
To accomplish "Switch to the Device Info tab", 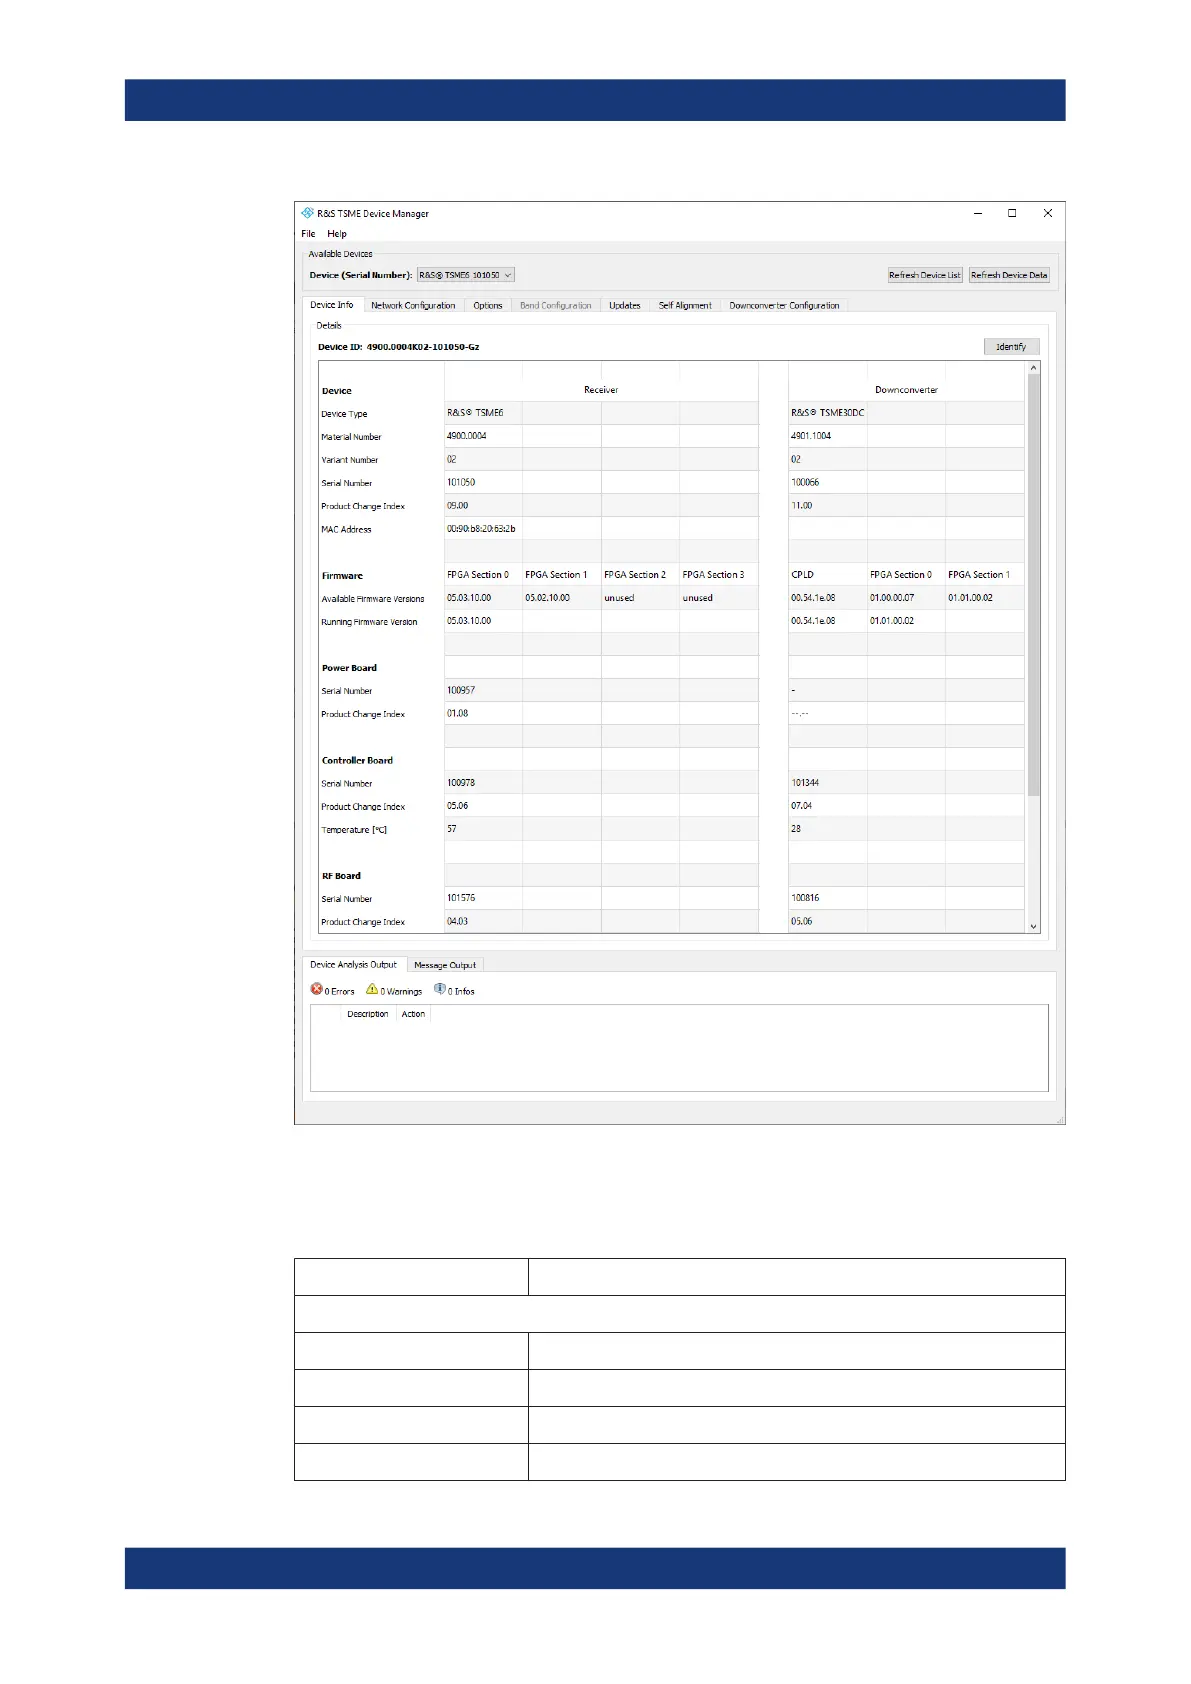I will click(x=332, y=305).
